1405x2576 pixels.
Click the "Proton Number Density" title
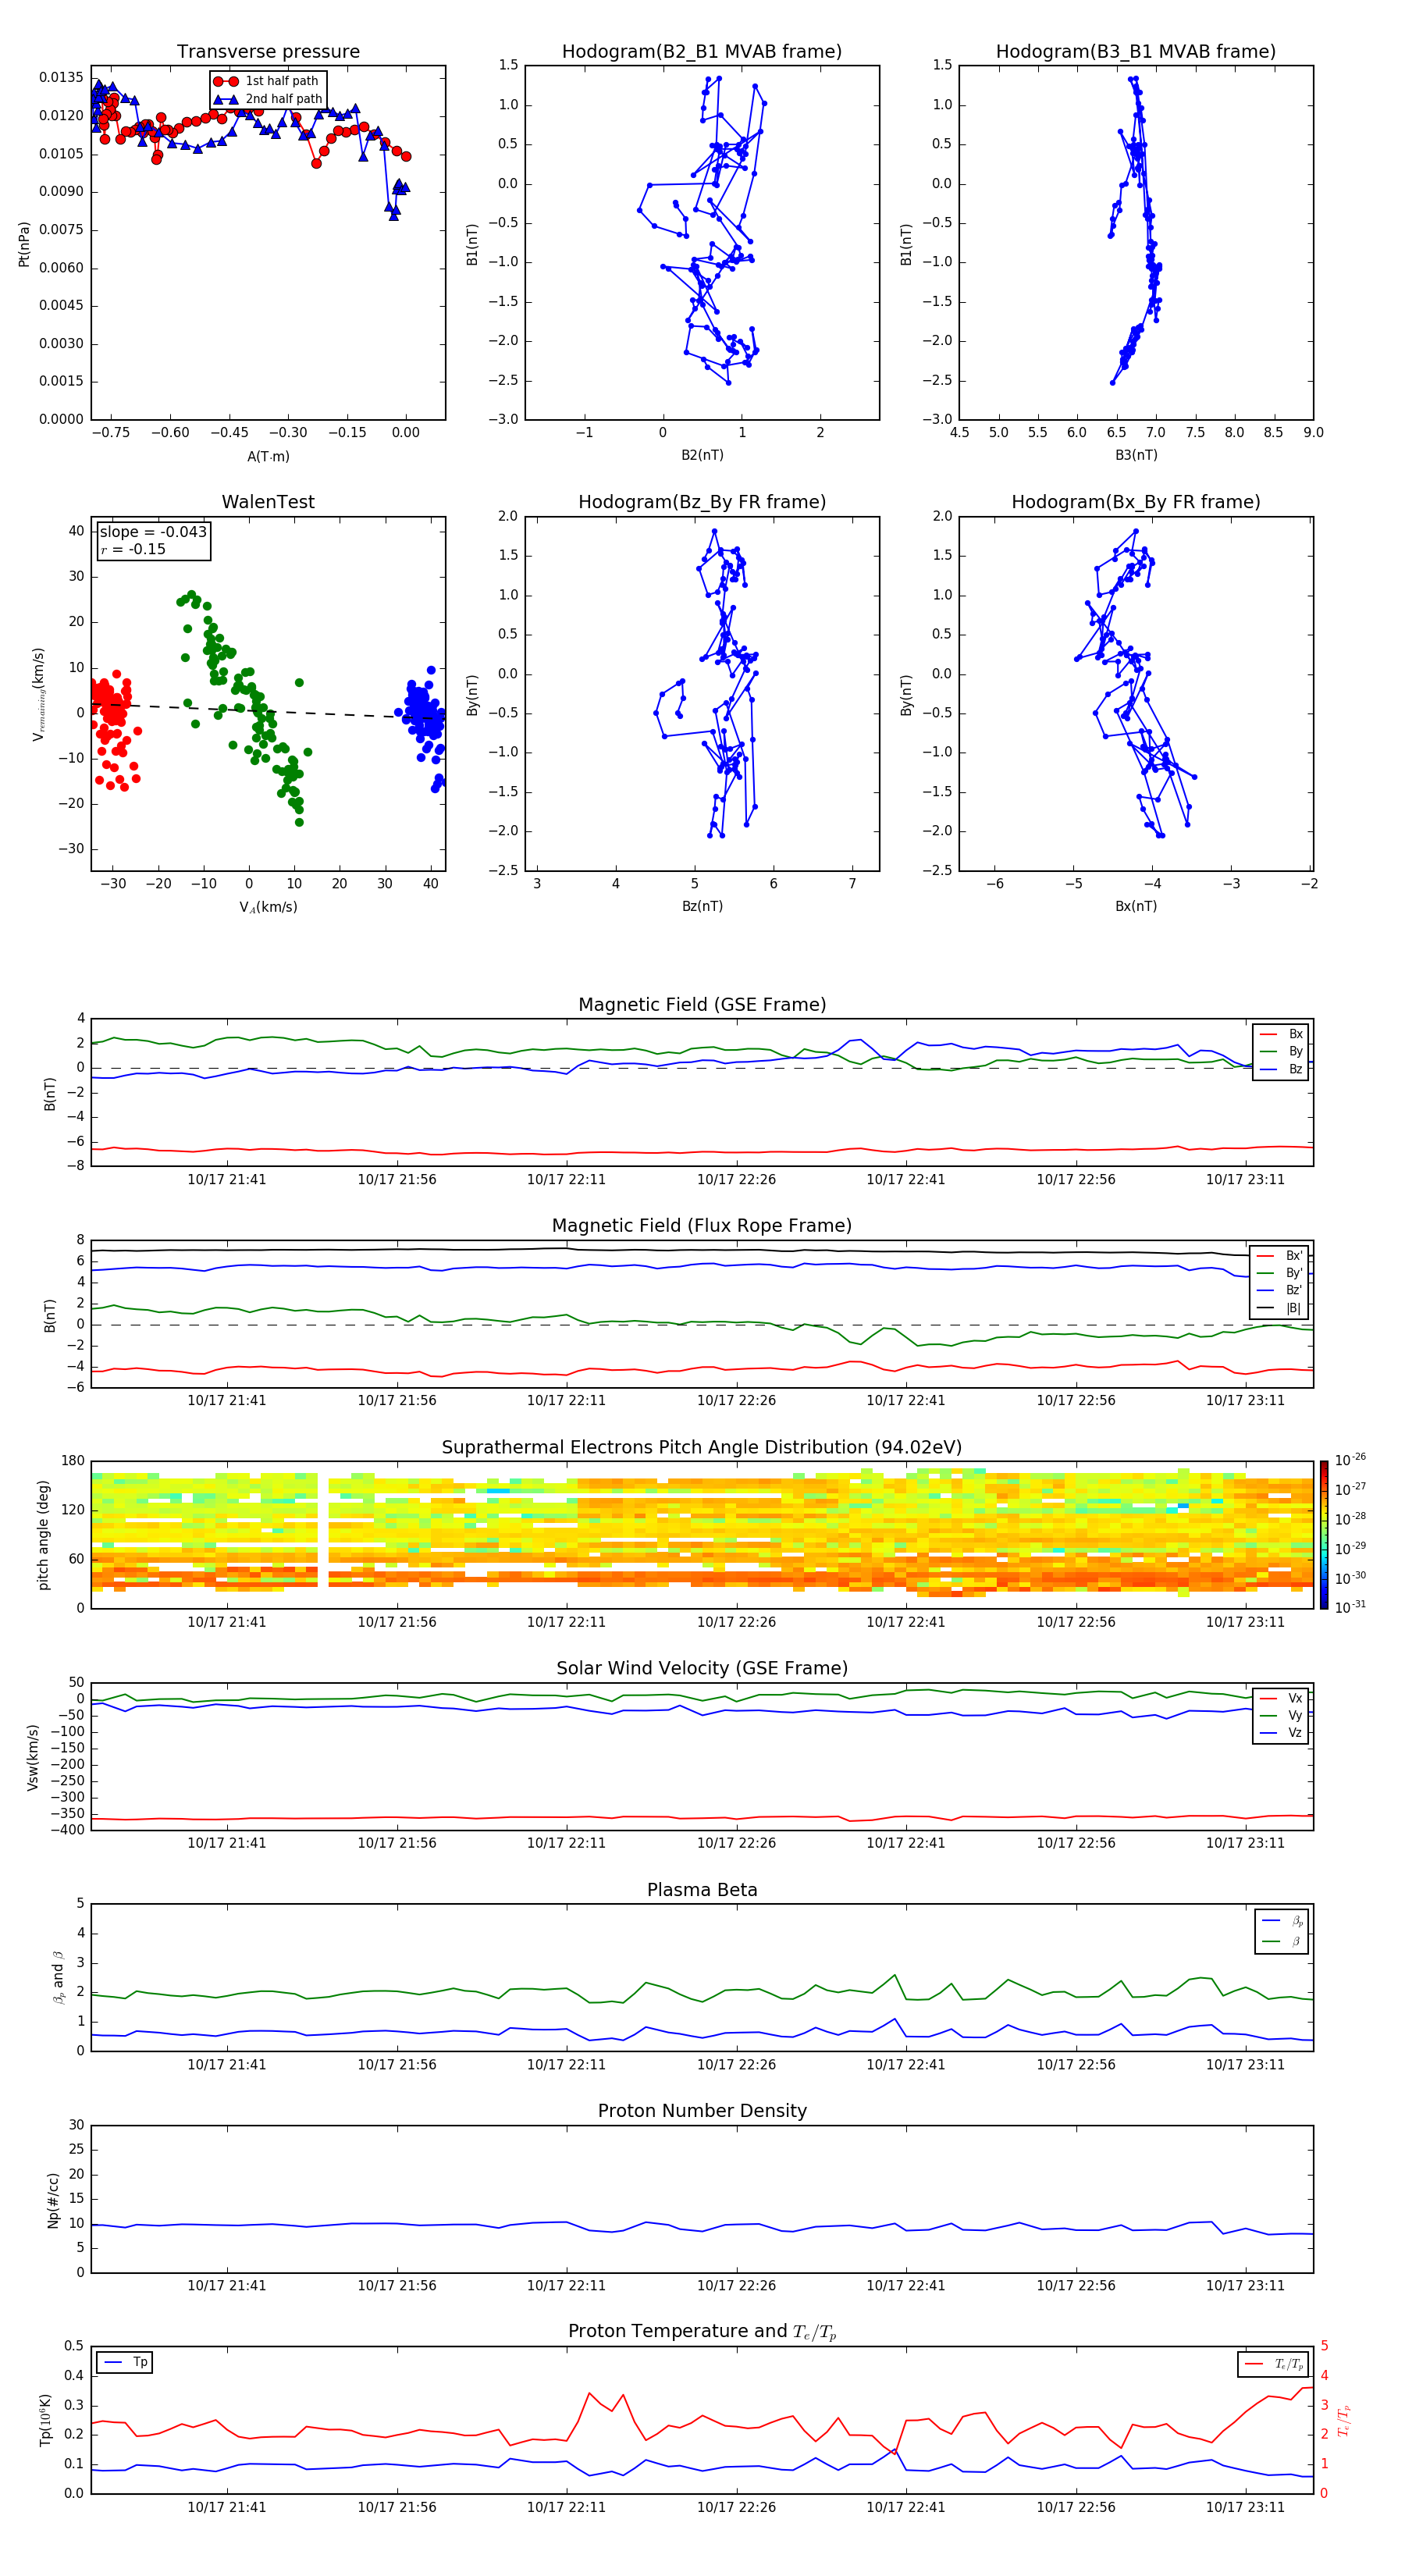tap(702, 2111)
